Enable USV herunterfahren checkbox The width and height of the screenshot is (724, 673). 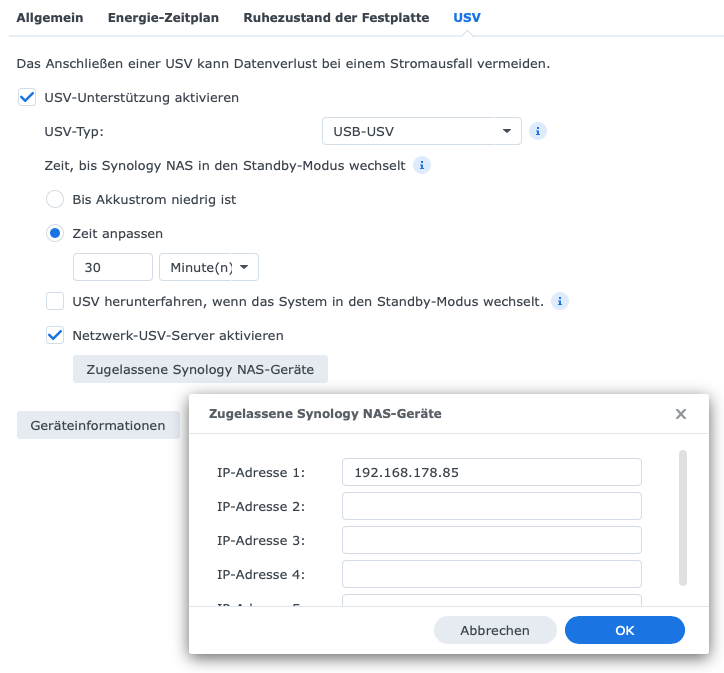(x=56, y=301)
